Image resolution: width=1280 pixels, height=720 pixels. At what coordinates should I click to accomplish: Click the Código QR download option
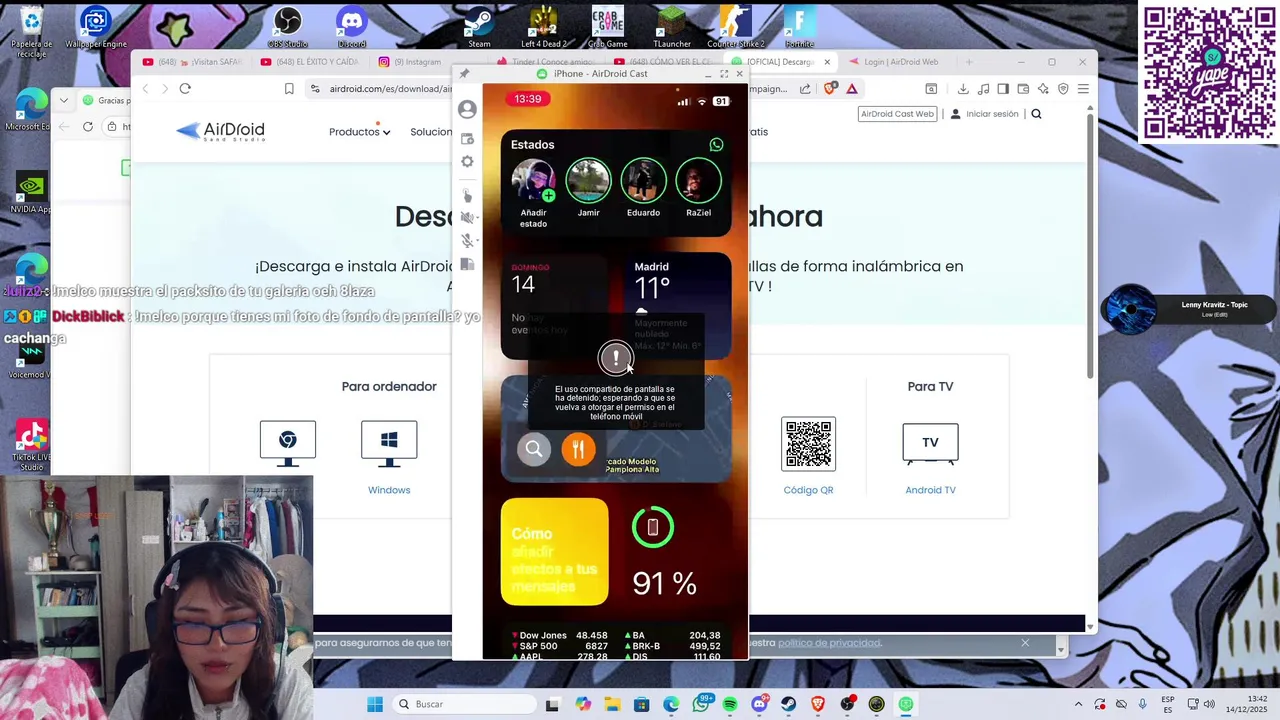(x=808, y=456)
